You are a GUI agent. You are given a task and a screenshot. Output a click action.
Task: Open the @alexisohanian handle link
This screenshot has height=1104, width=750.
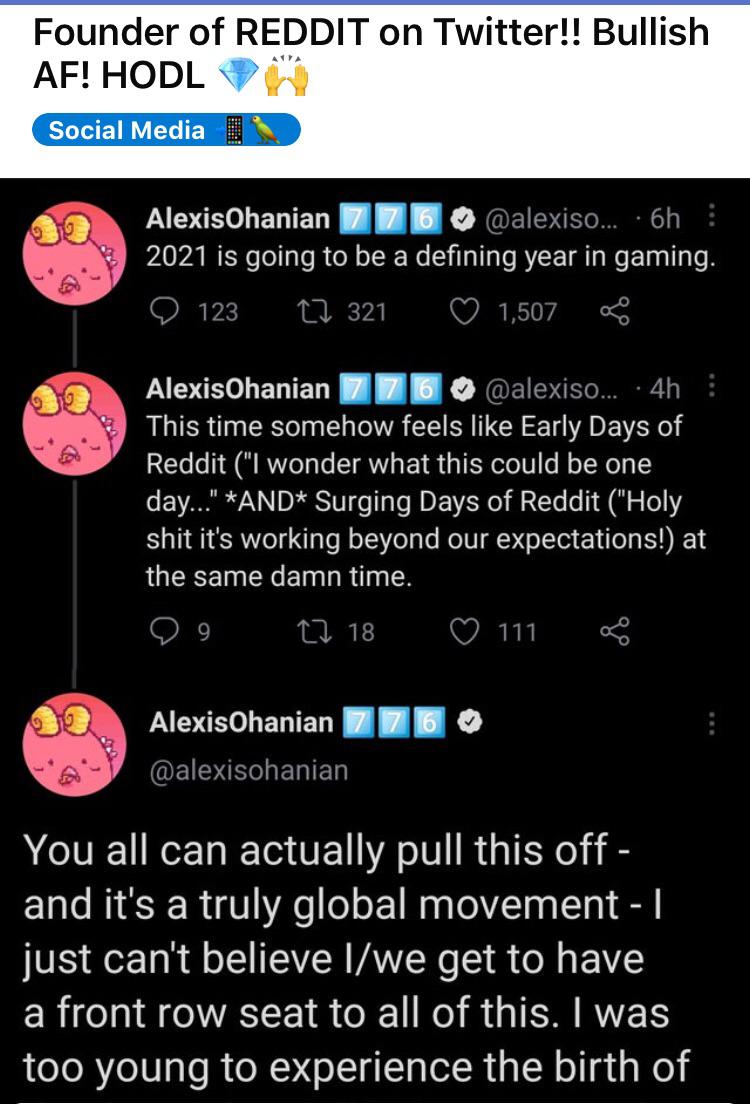coord(248,770)
